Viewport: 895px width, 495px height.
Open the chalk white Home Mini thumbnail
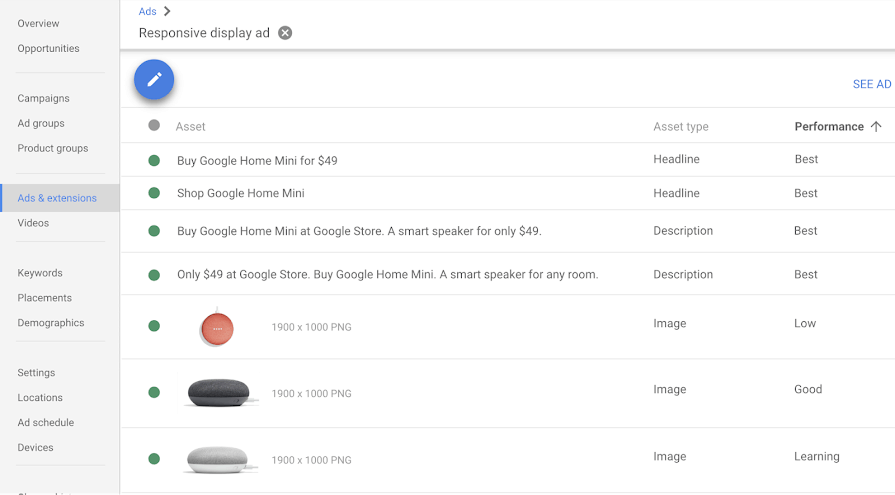[x=218, y=459]
